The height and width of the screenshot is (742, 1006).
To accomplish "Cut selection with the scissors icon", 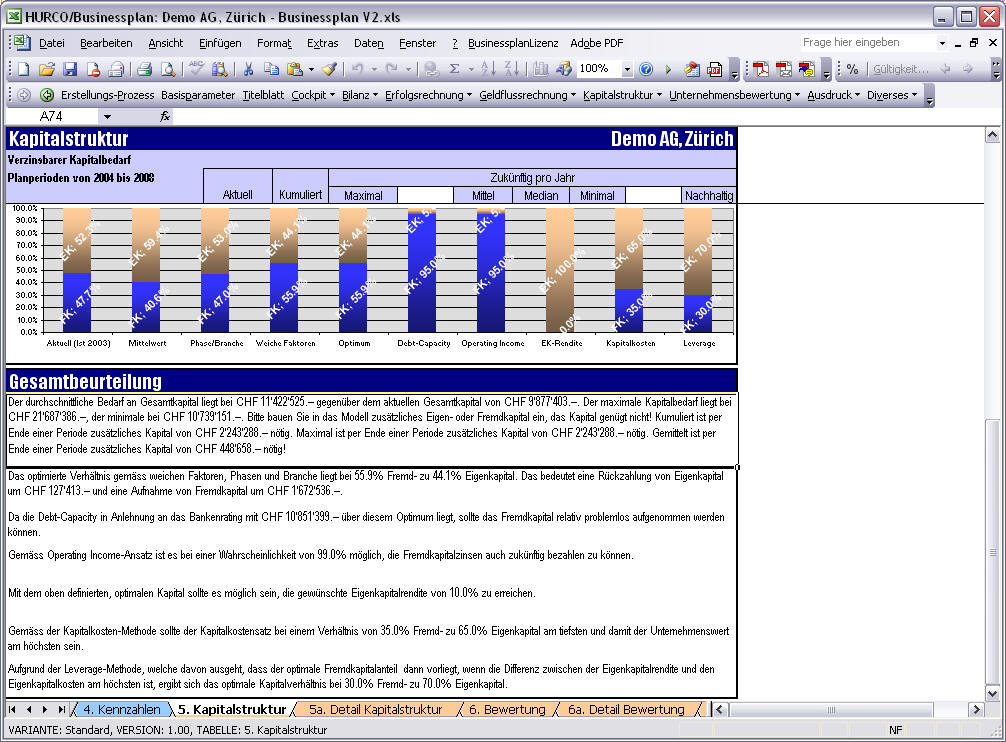I will [248, 69].
